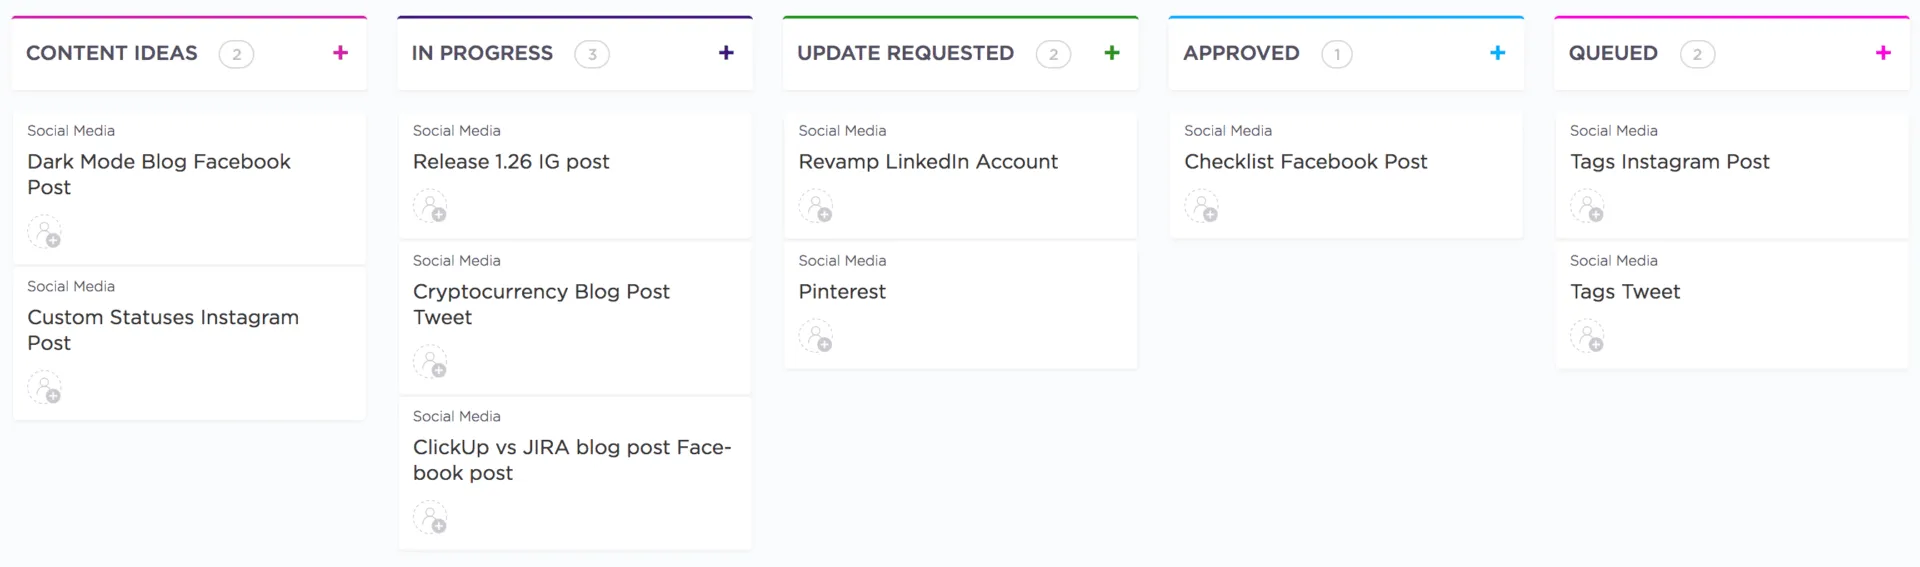Assign user to Checklist Facebook Post
Viewport: 1920px width, 567px height.
(x=1202, y=206)
